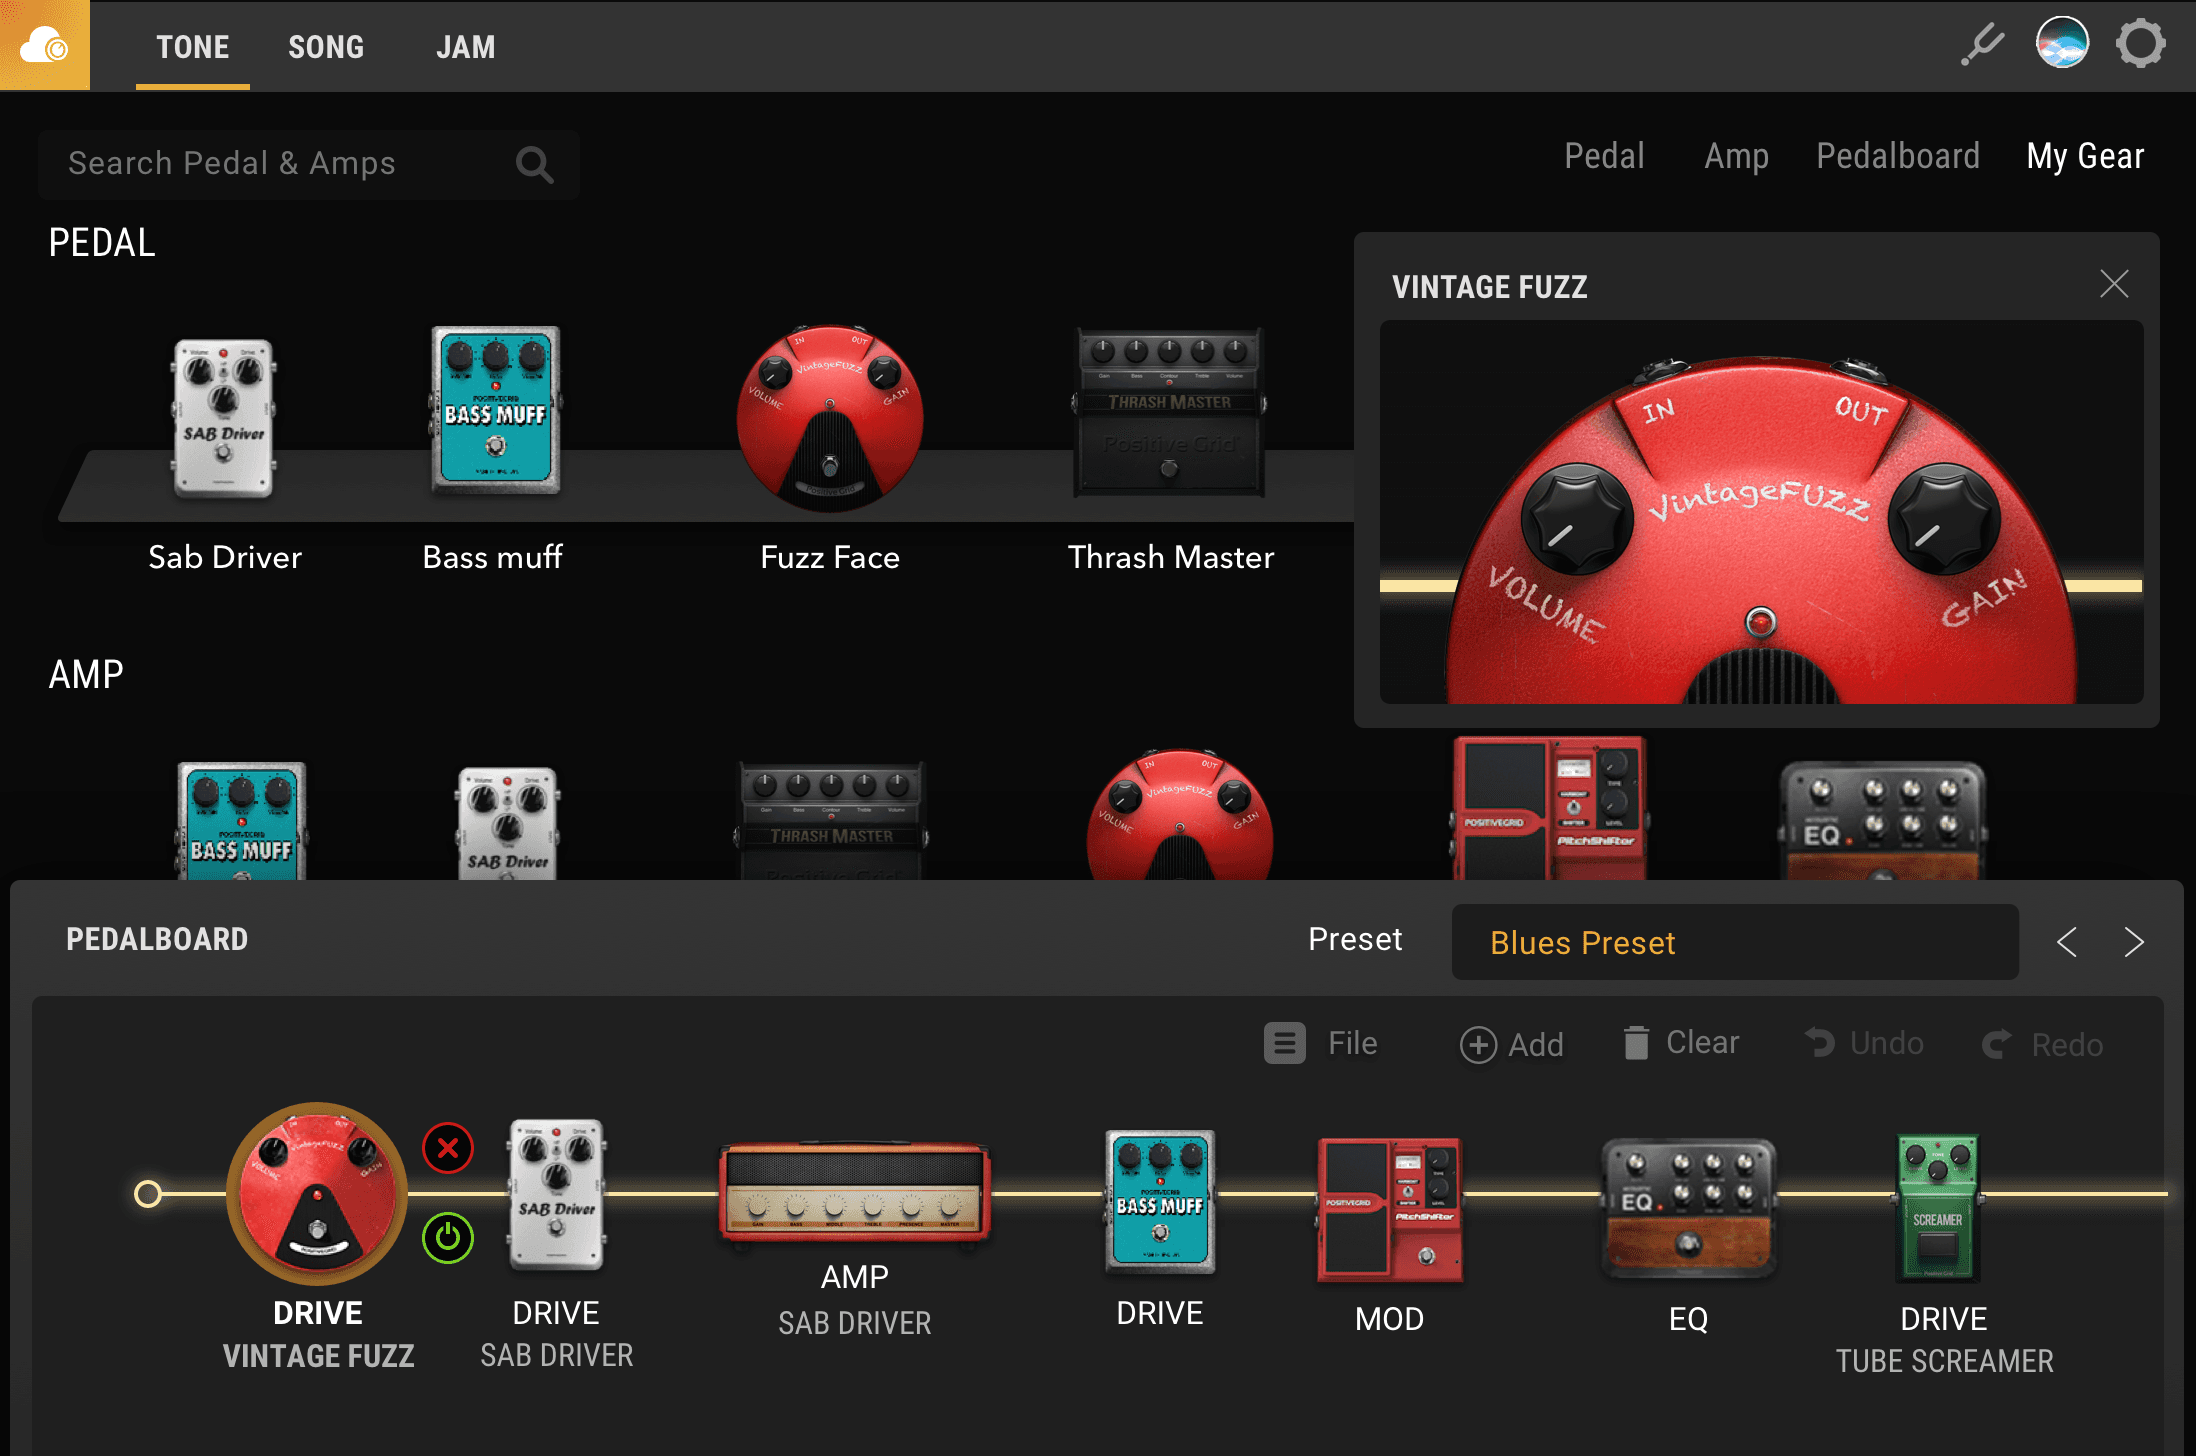Click the ToneCloud cloud icon

[x=44, y=46]
